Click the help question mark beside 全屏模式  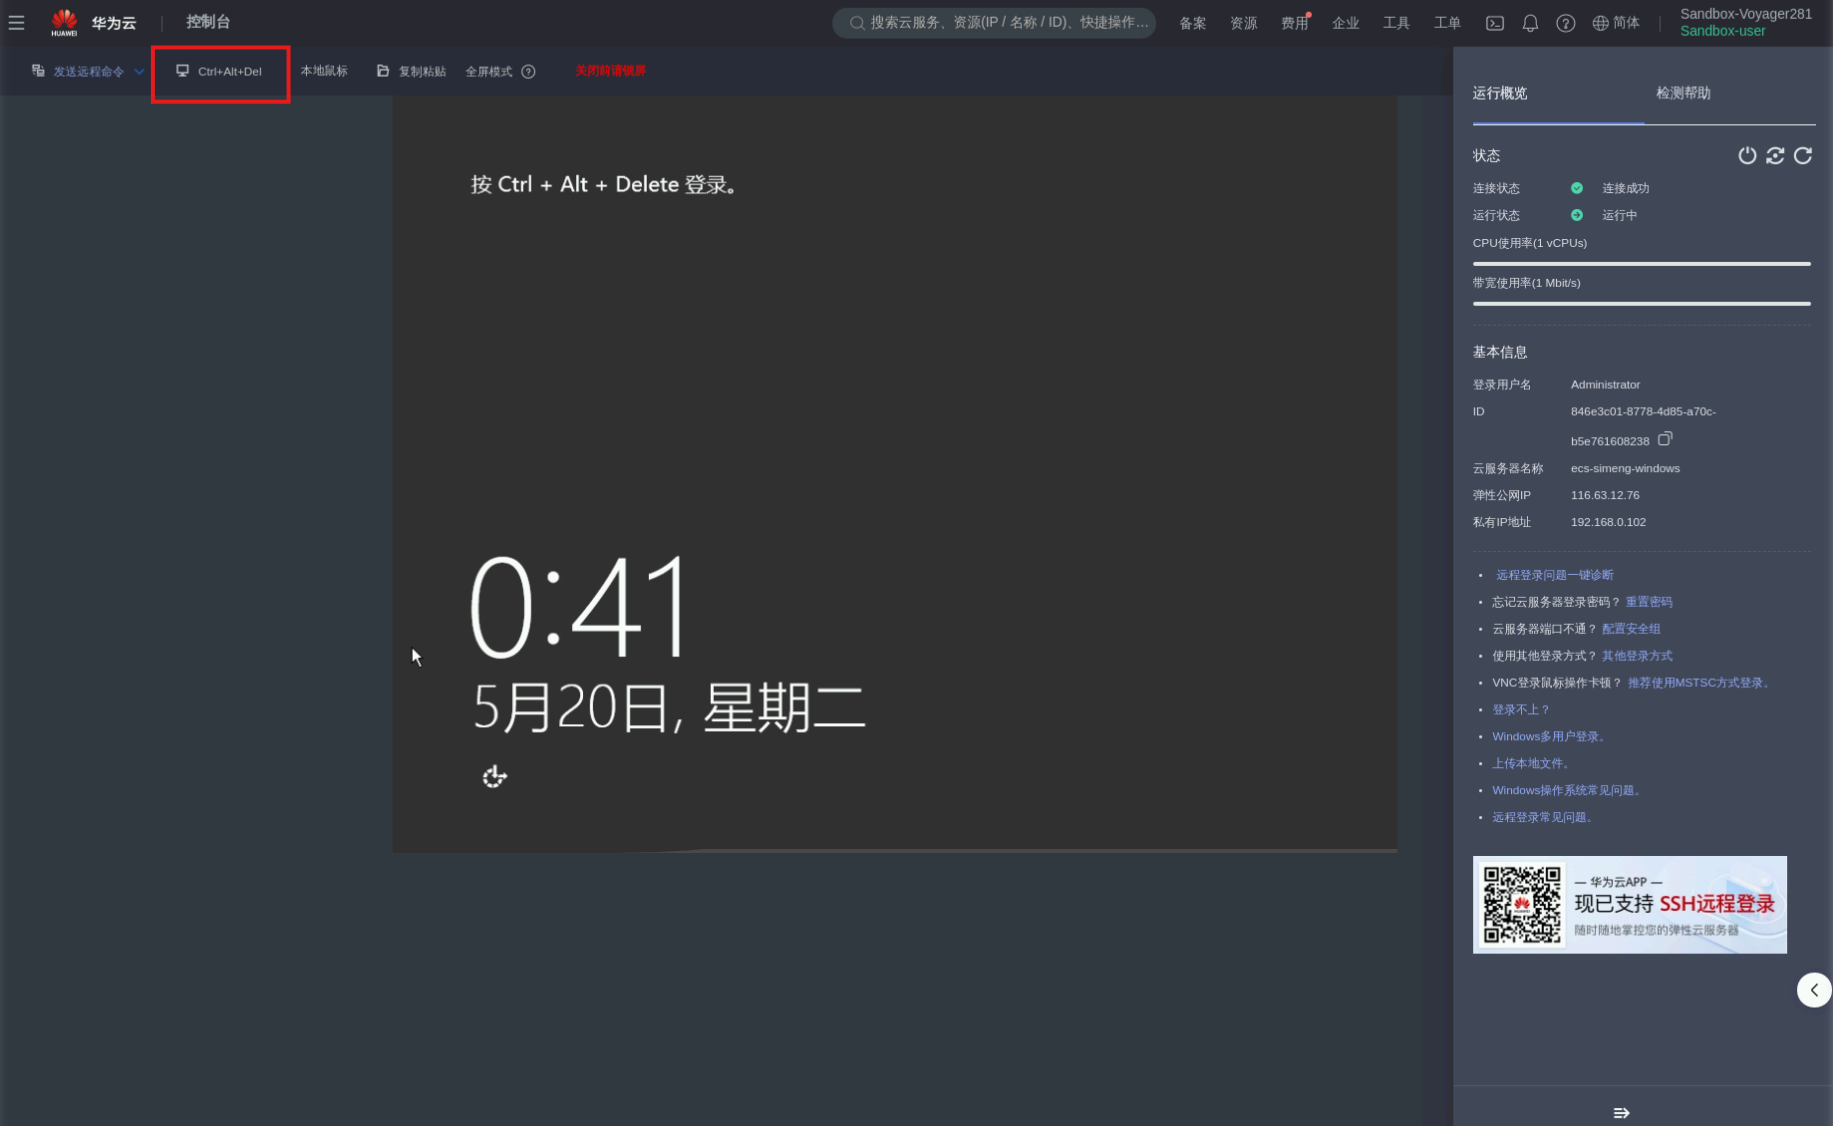(528, 72)
